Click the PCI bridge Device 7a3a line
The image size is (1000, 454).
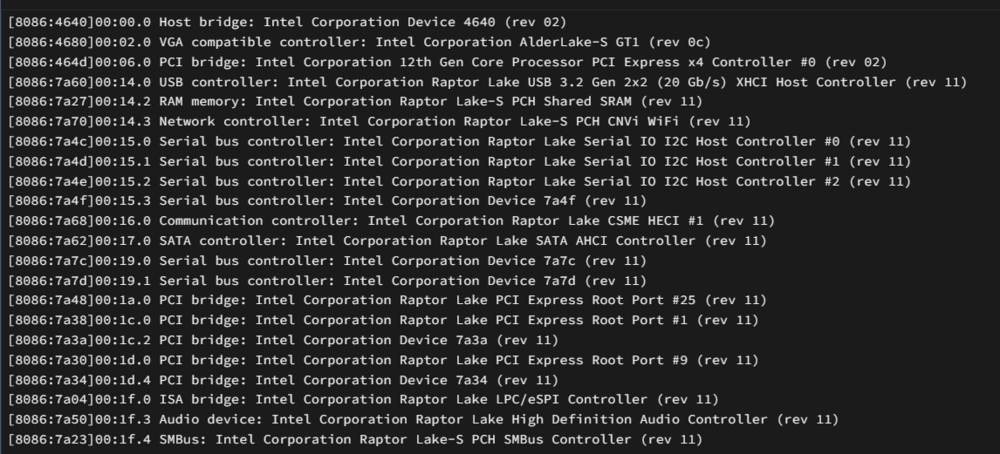coord(283,340)
